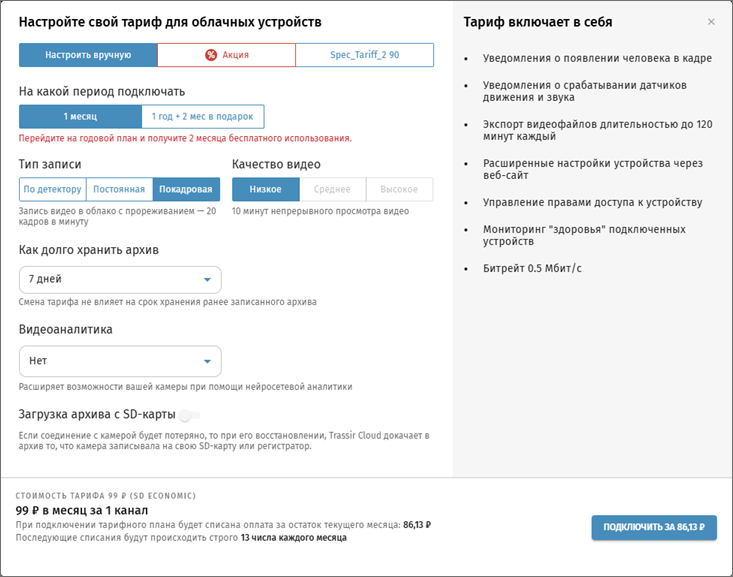Select По детектору recording type
Viewport: 733px width, 577px height.
pyautogui.click(x=52, y=189)
